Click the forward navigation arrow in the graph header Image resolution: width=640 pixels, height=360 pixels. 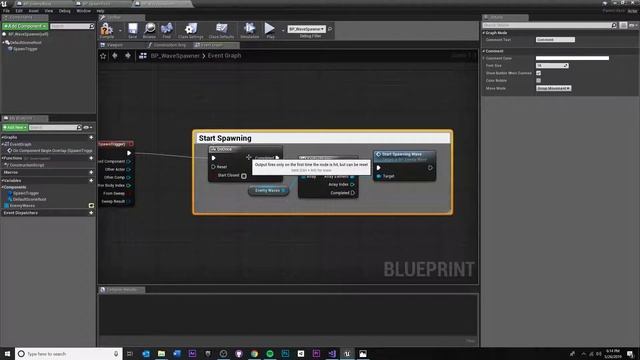click(128, 56)
